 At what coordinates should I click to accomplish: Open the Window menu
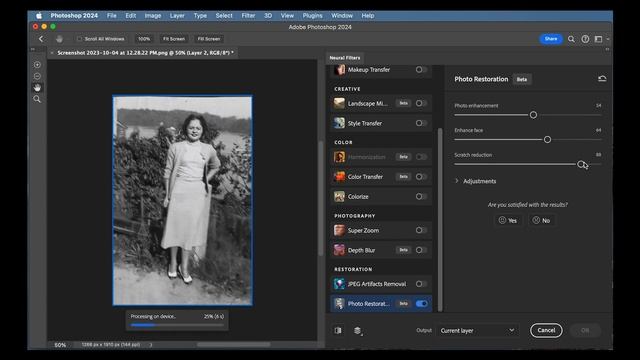coord(342,16)
